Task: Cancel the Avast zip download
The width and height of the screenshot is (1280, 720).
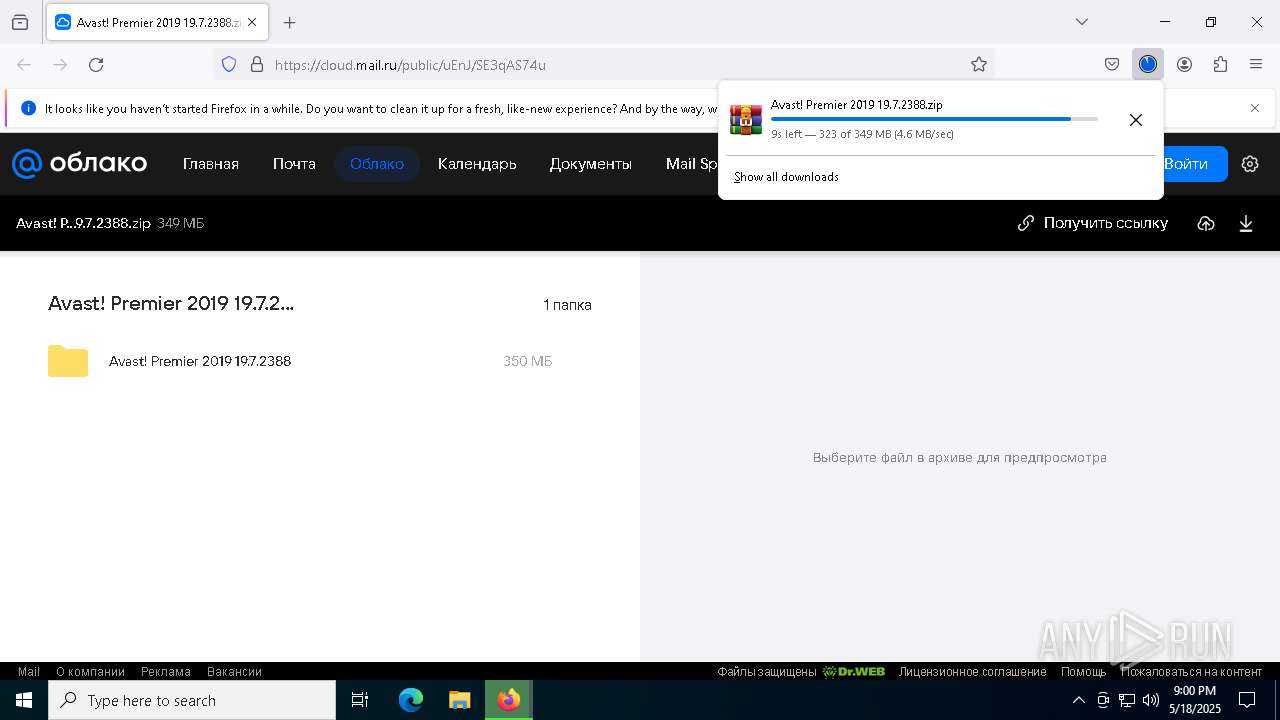Action: point(1136,120)
